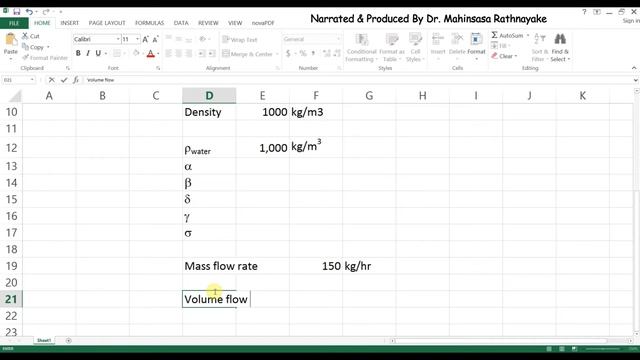Image resolution: width=640 pixels, height=360 pixels.
Task: Switch to the PAGE LAYOUT tab
Action: tap(107, 23)
